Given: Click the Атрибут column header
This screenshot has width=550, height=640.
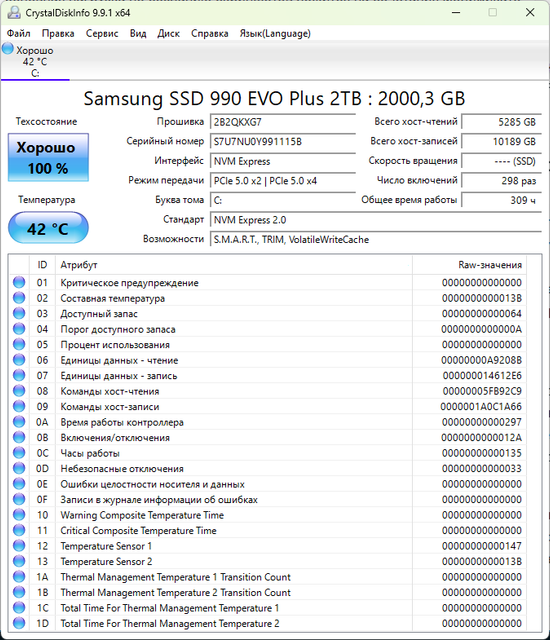Looking at the screenshot, I should pyautogui.click(x=234, y=265).
